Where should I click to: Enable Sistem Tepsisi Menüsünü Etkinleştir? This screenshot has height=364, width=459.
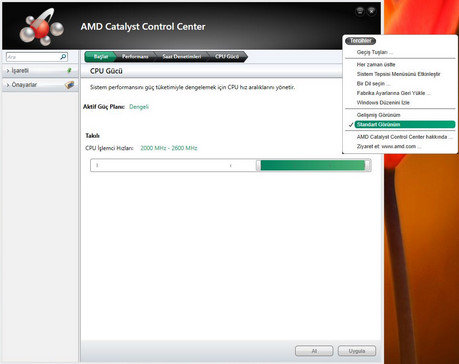pos(400,74)
